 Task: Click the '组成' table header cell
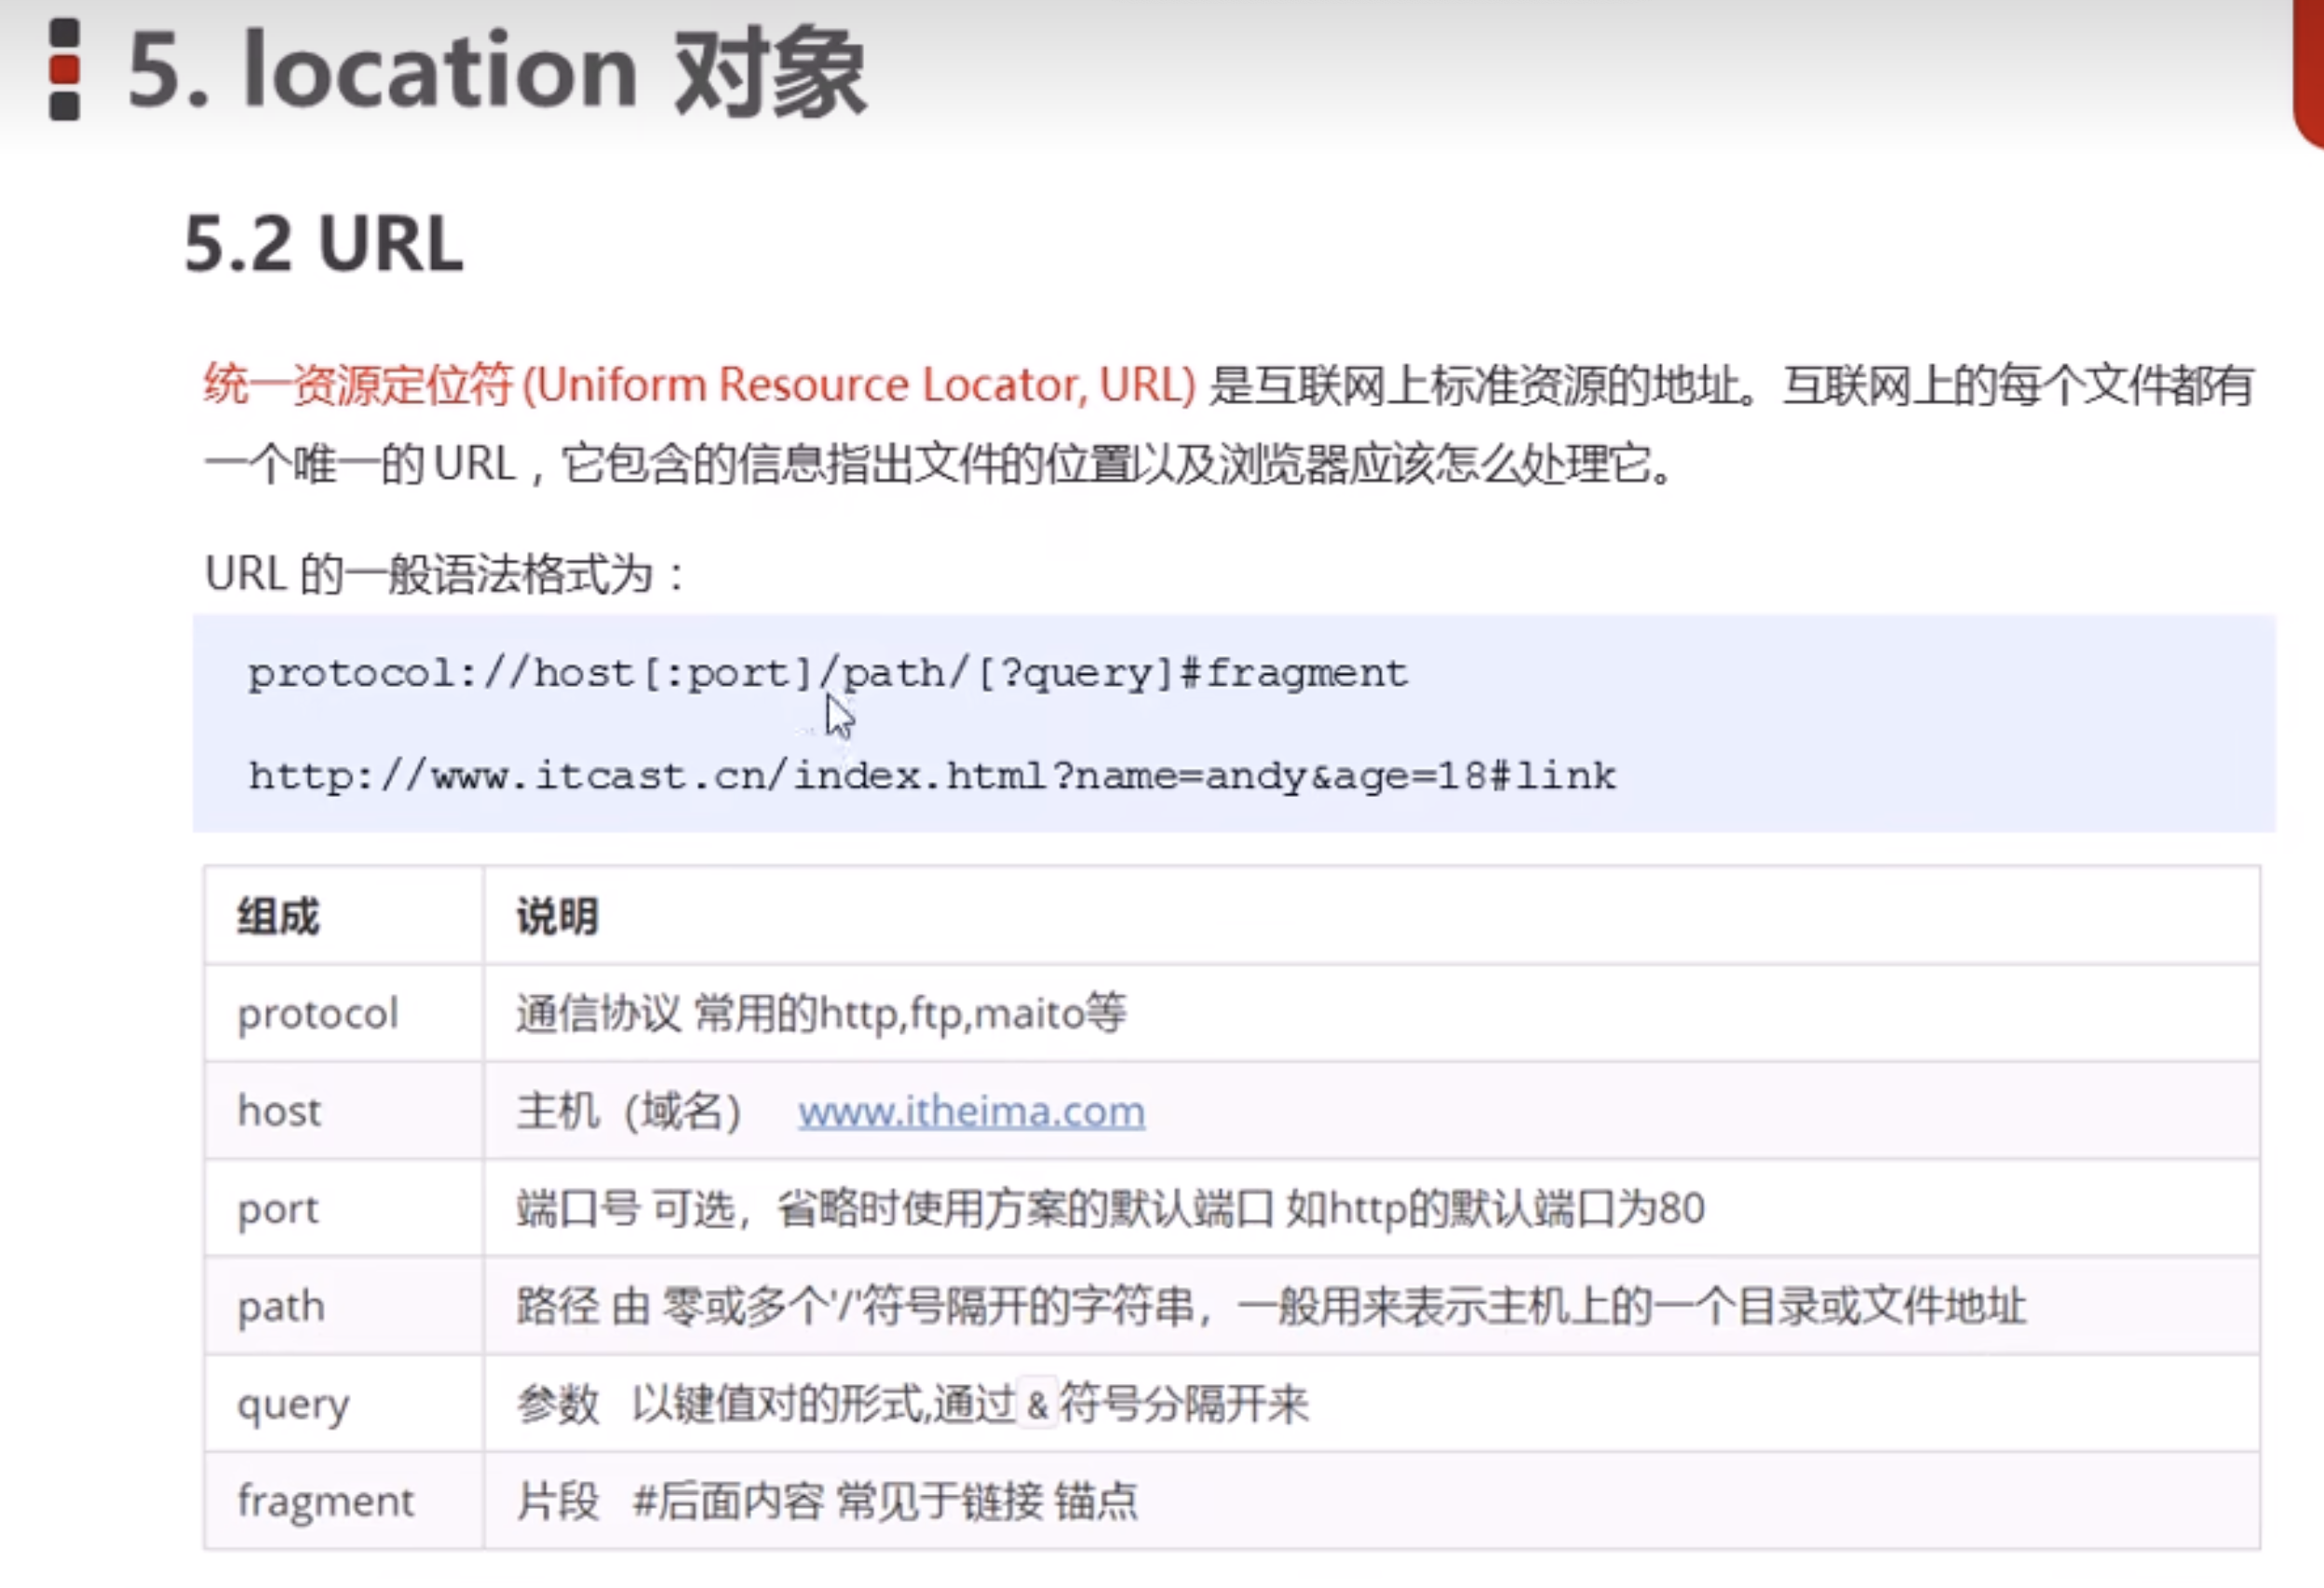click(278, 917)
